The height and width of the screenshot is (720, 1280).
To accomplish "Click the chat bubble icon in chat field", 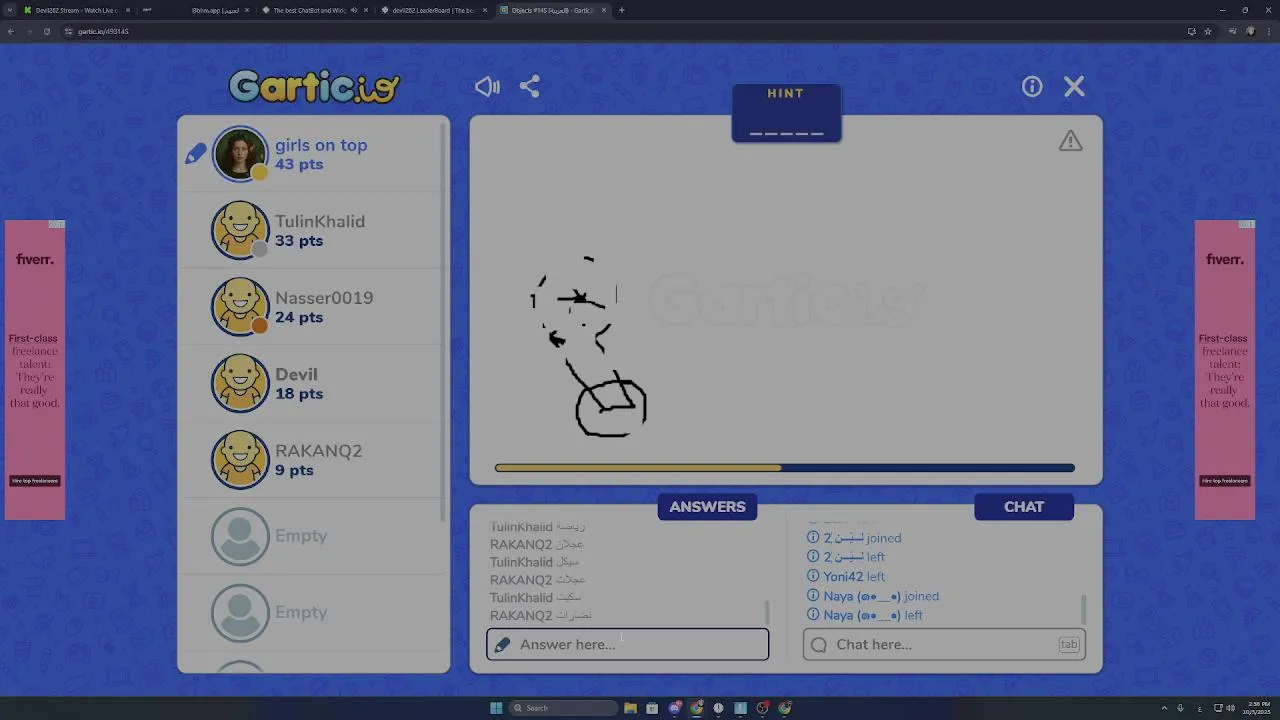I will click(819, 645).
